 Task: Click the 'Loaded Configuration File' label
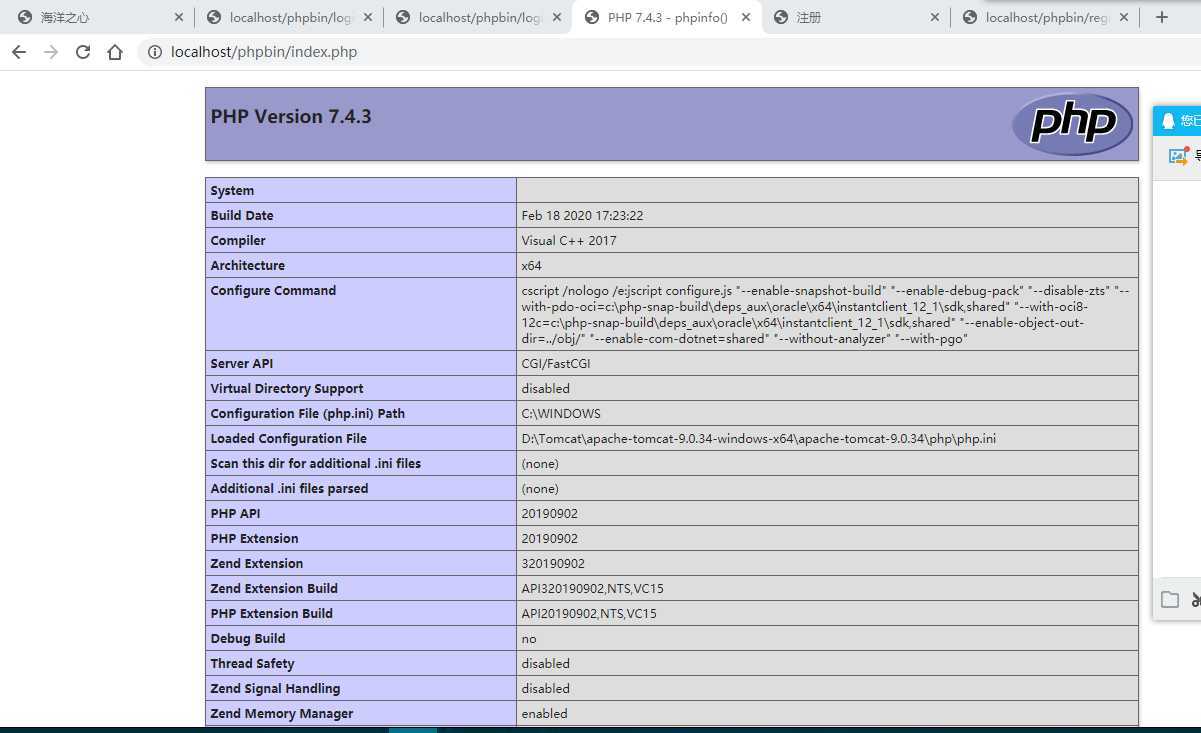coord(289,438)
